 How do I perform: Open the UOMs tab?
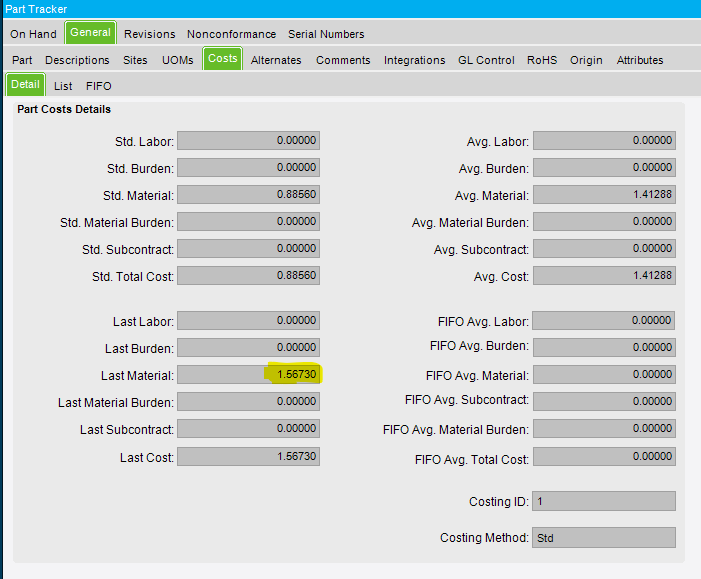(x=177, y=60)
